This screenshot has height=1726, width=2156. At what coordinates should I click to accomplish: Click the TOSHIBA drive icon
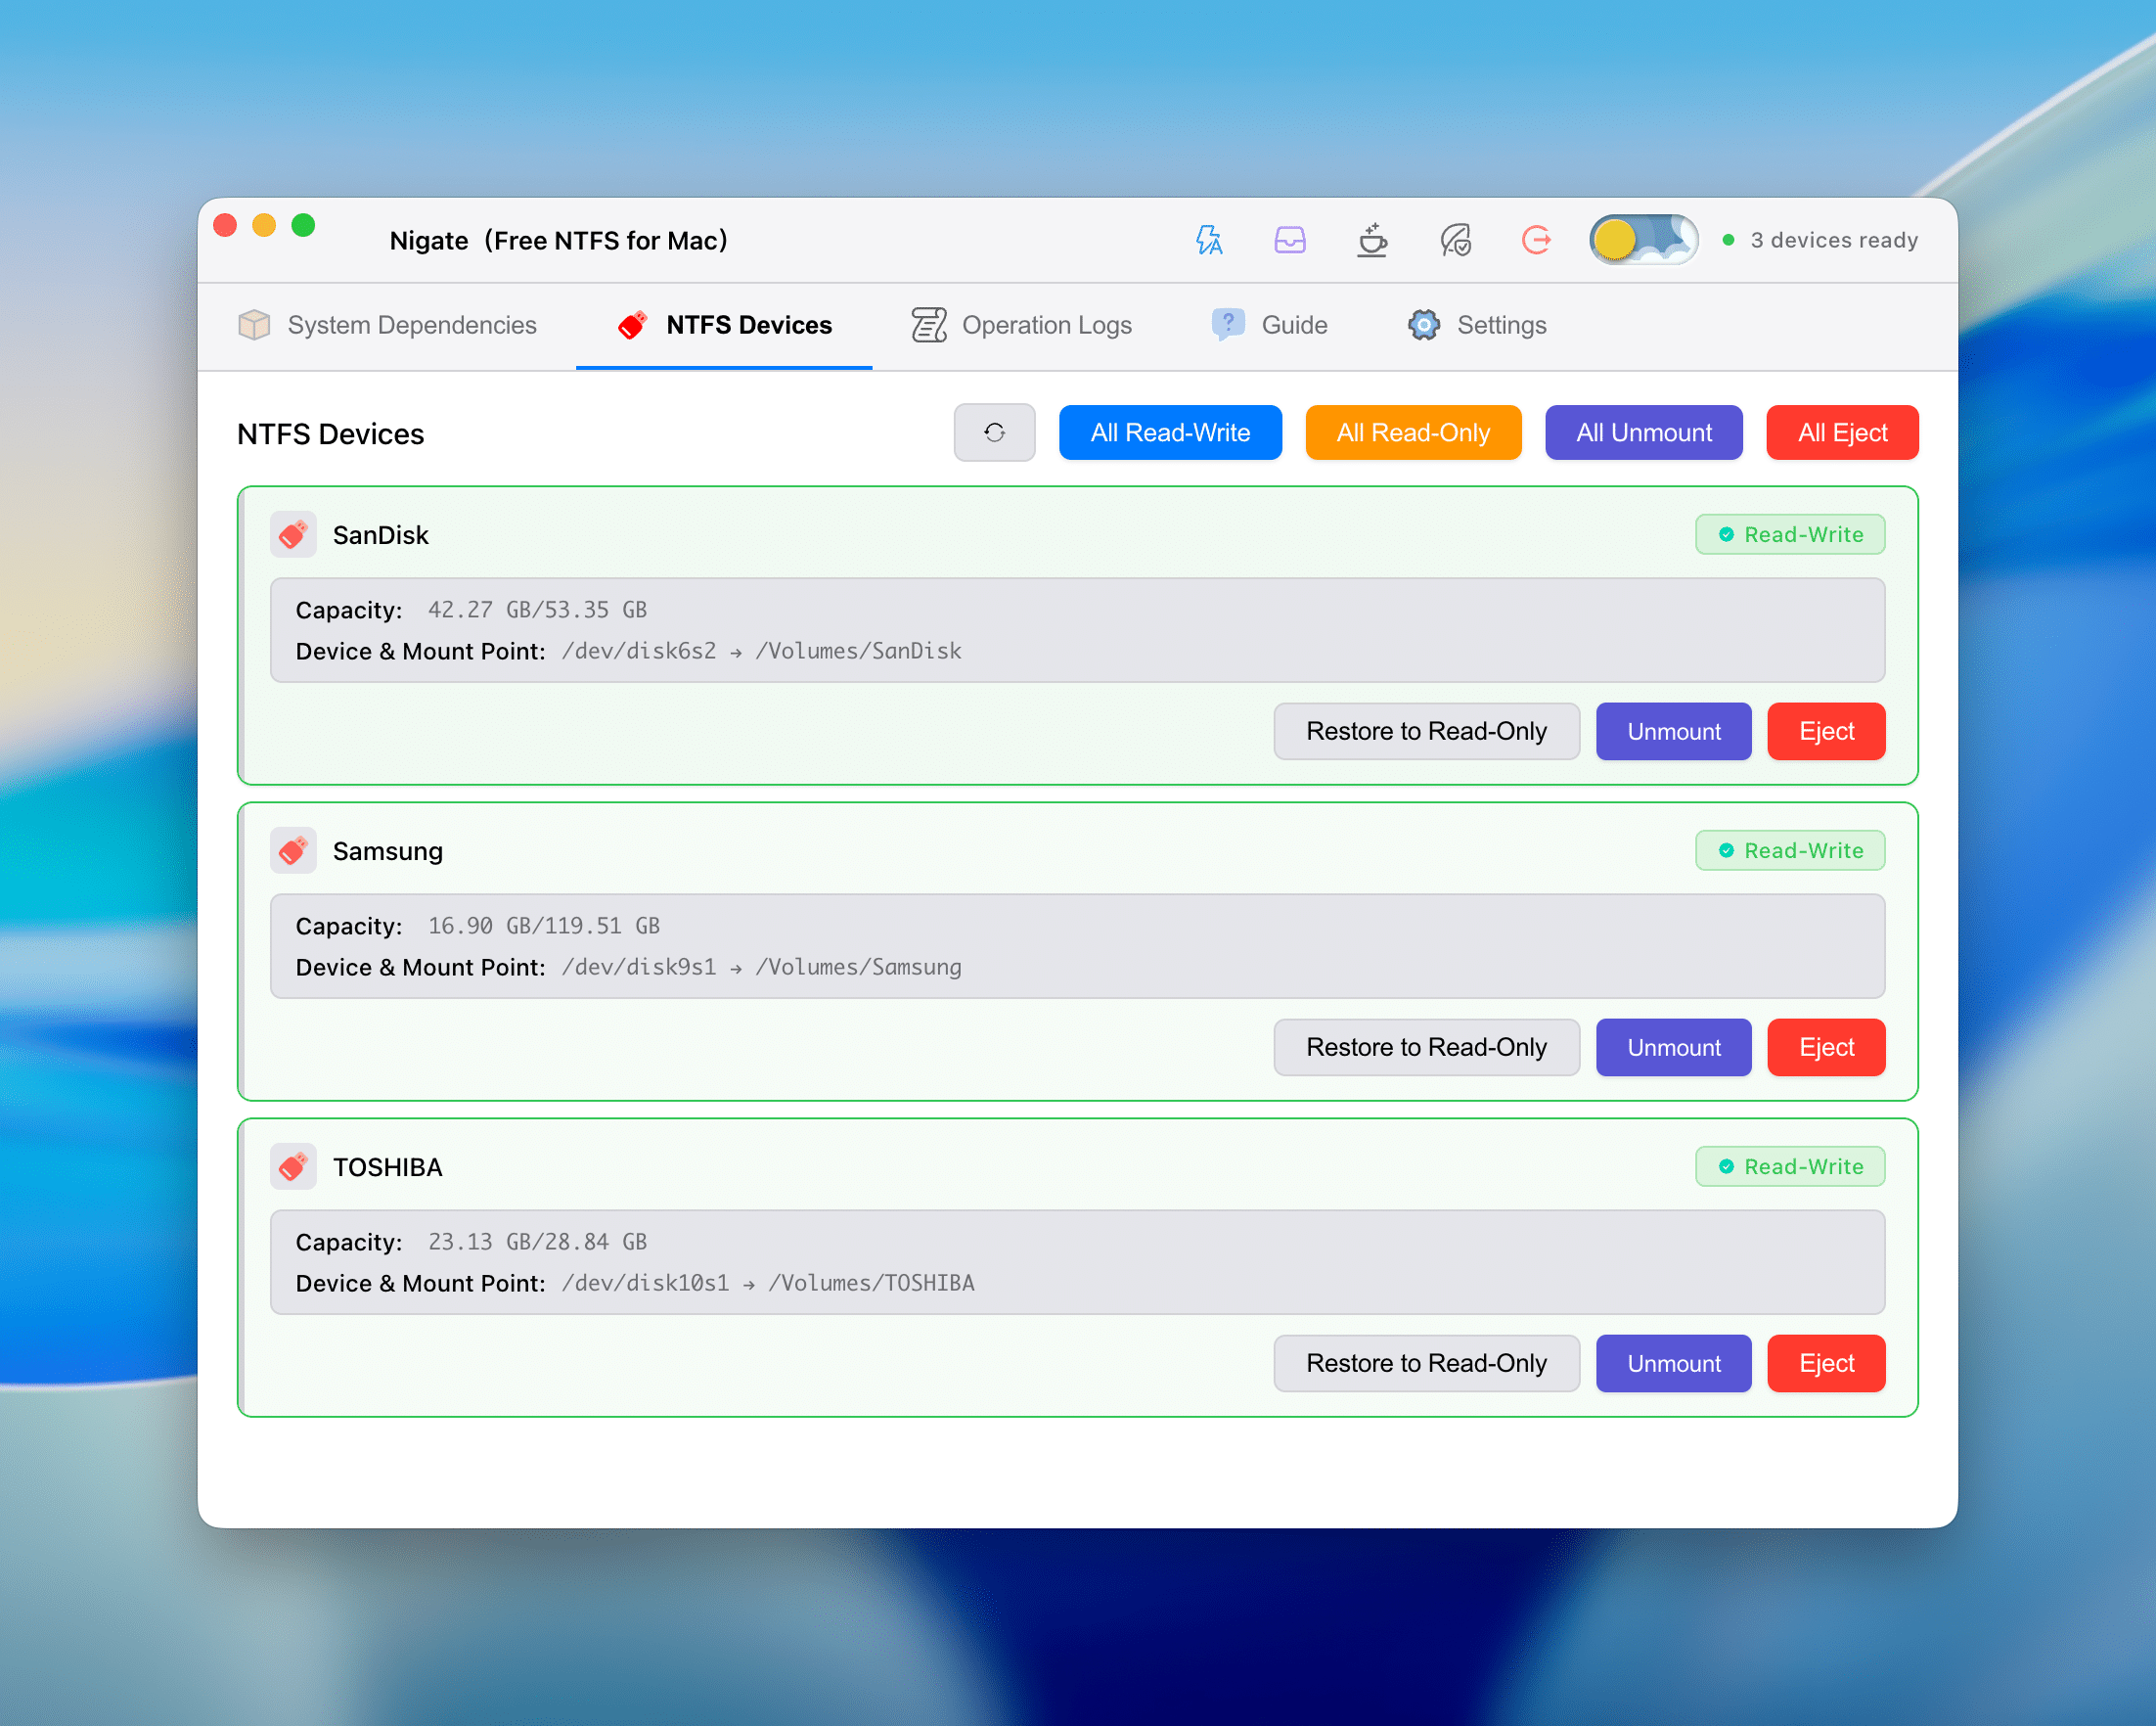293,1167
